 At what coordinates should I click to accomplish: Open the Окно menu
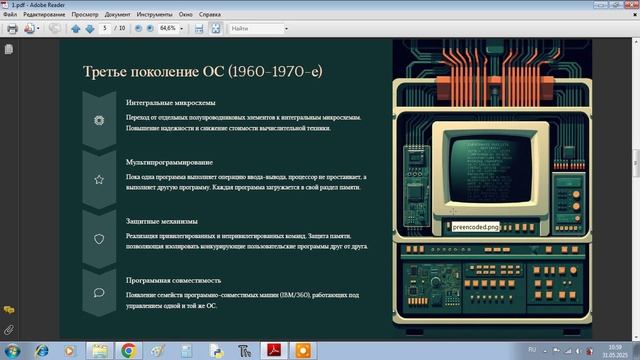(185, 14)
